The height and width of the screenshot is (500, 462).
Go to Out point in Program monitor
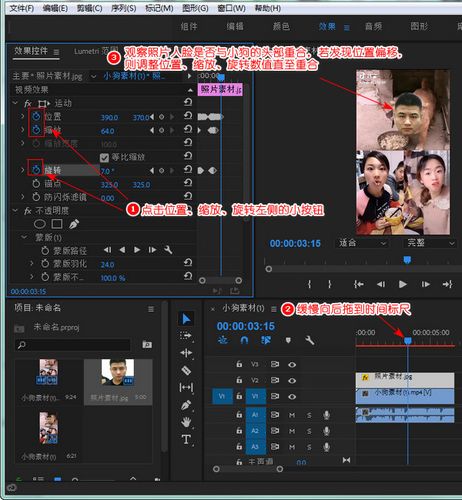point(447,284)
